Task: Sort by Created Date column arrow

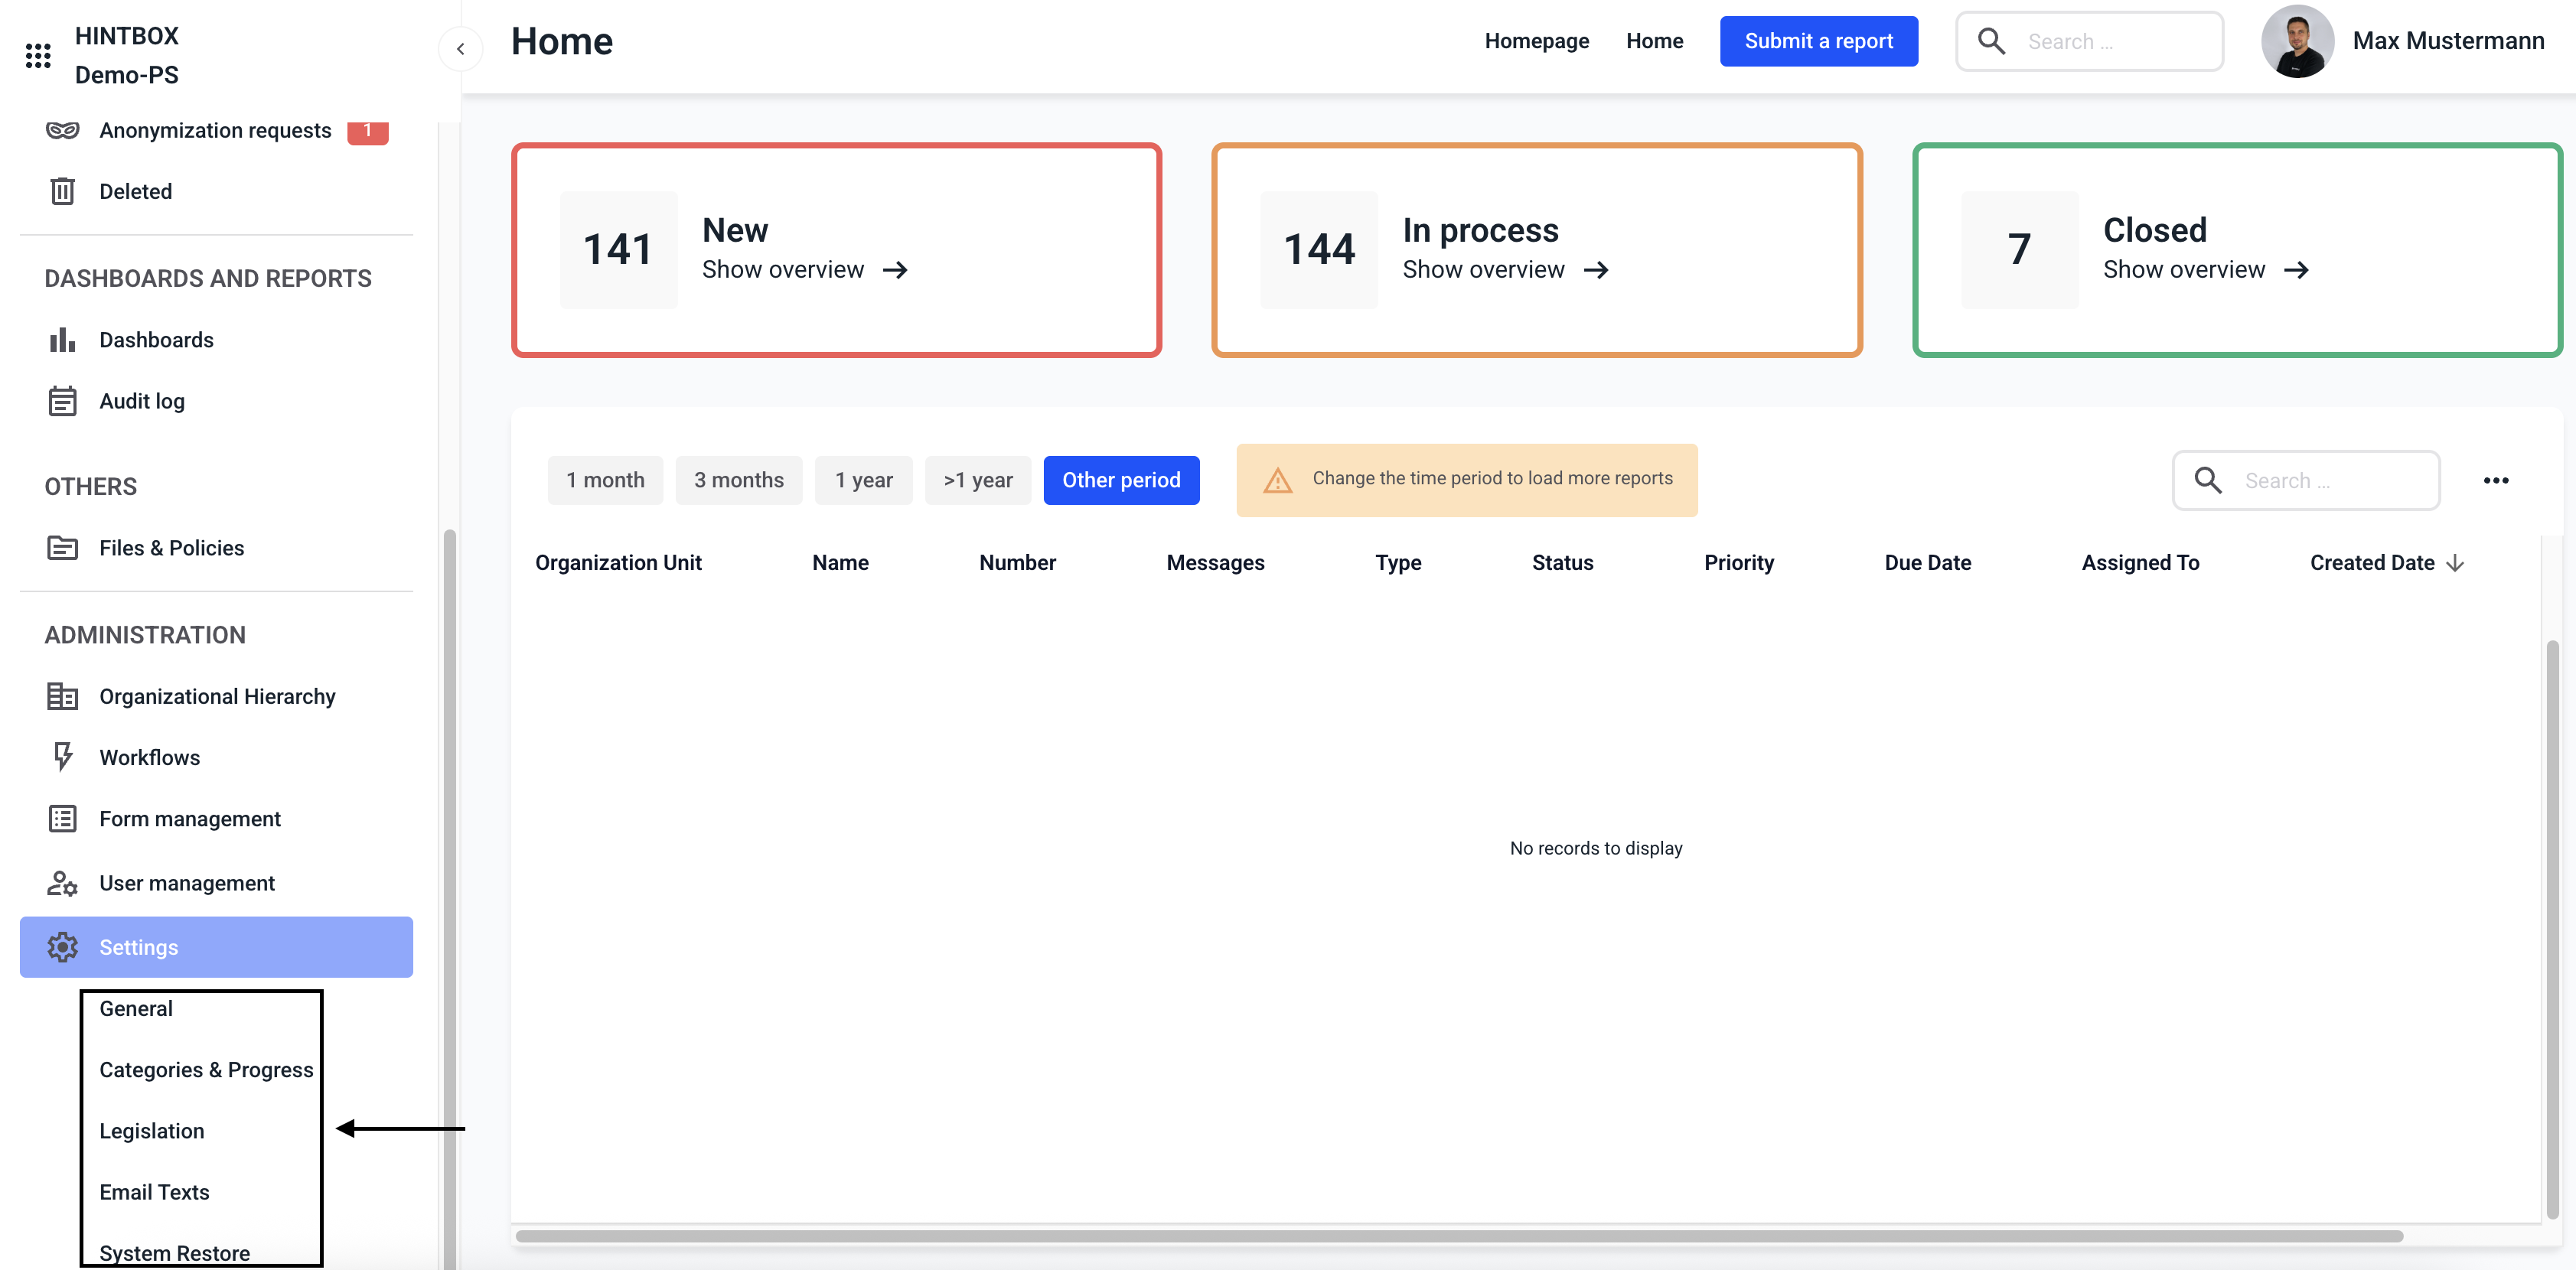Action: [x=2455, y=563]
